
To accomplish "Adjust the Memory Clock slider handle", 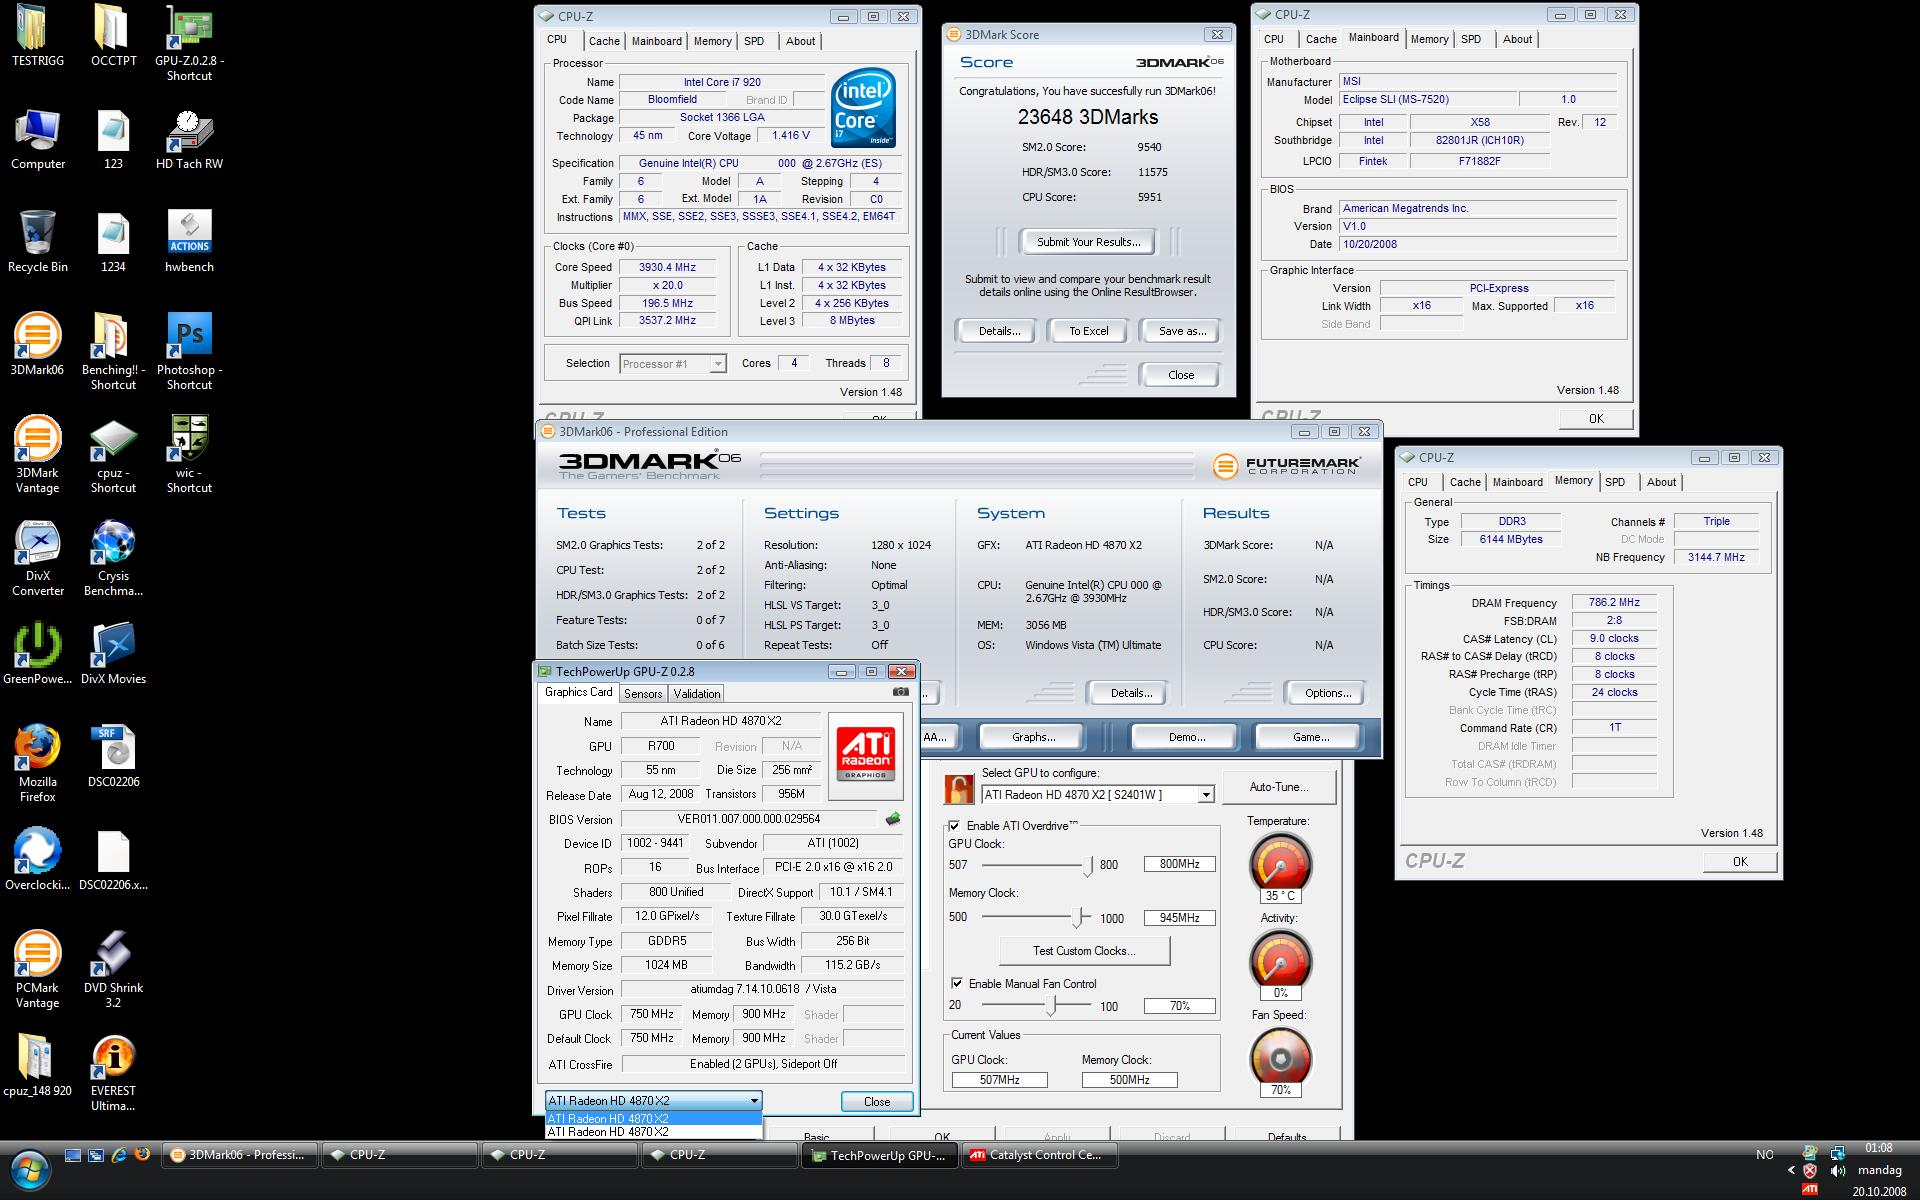I will [1079, 917].
